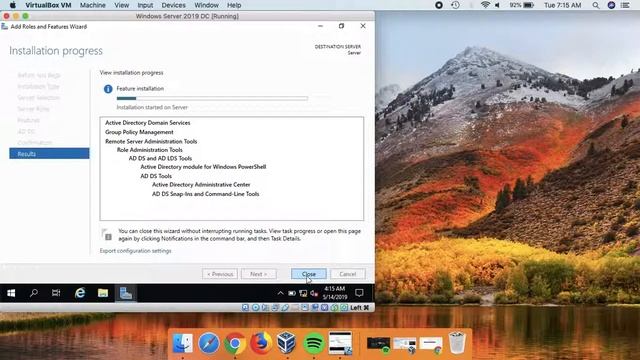Open Windows Action Center notifications icon
The image size is (640, 360).
[359, 293]
